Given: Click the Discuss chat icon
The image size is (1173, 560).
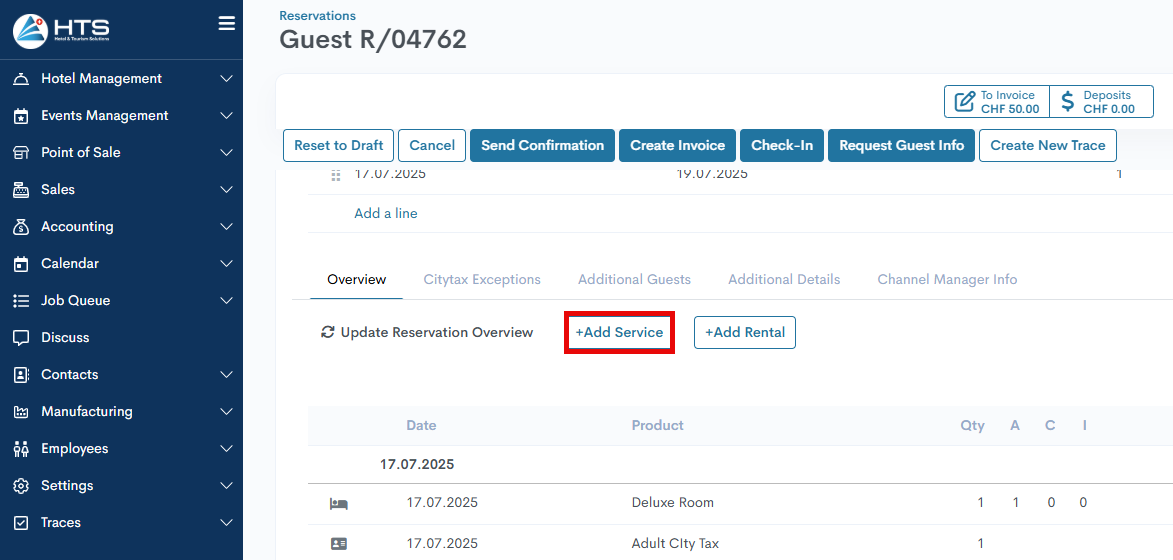Looking at the screenshot, I should click(21, 337).
